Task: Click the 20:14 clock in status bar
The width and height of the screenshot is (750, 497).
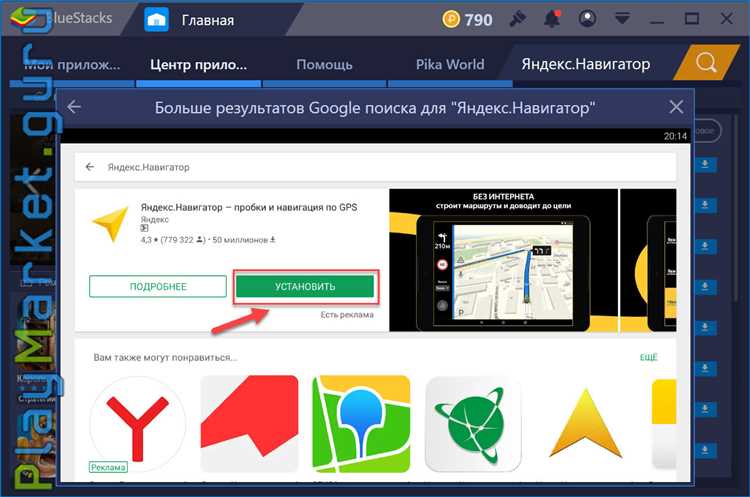Action: 675,136
